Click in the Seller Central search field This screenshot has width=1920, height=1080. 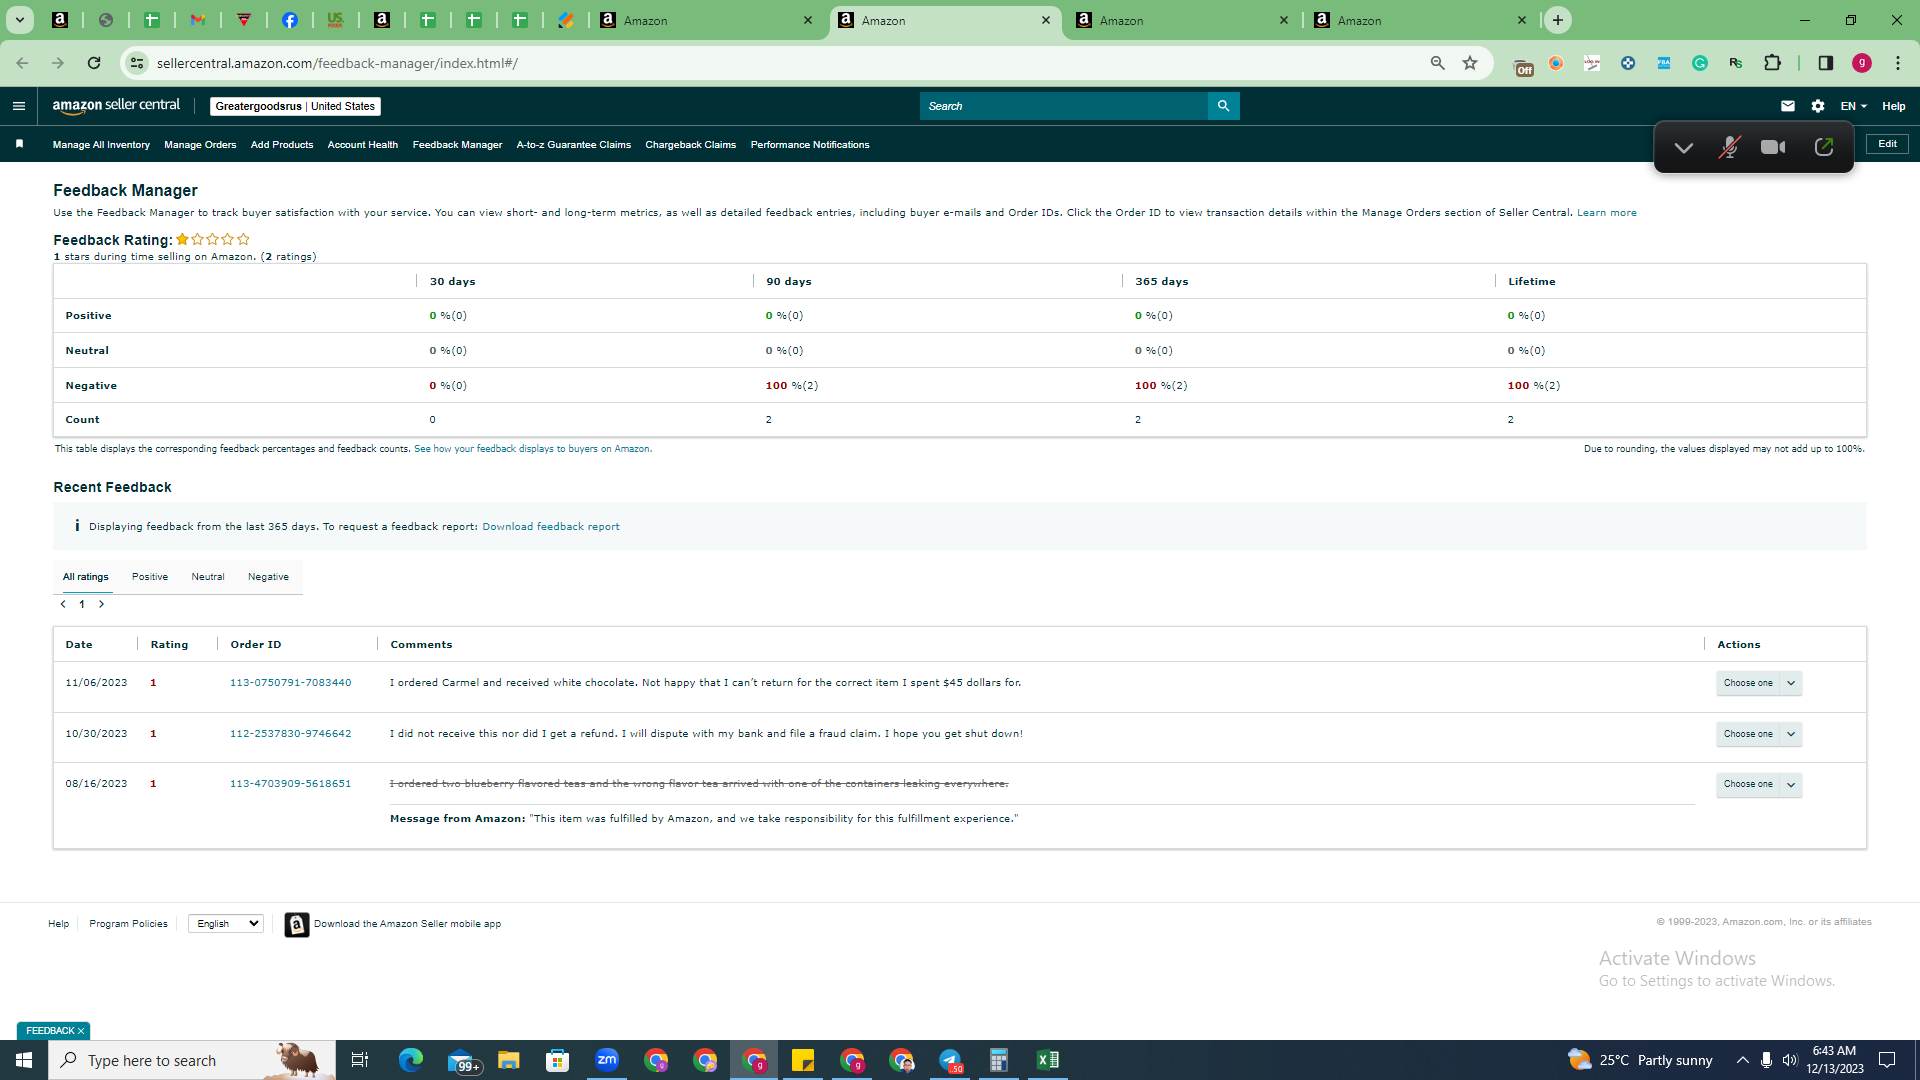pyautogui.click(x=1063, y=106)
